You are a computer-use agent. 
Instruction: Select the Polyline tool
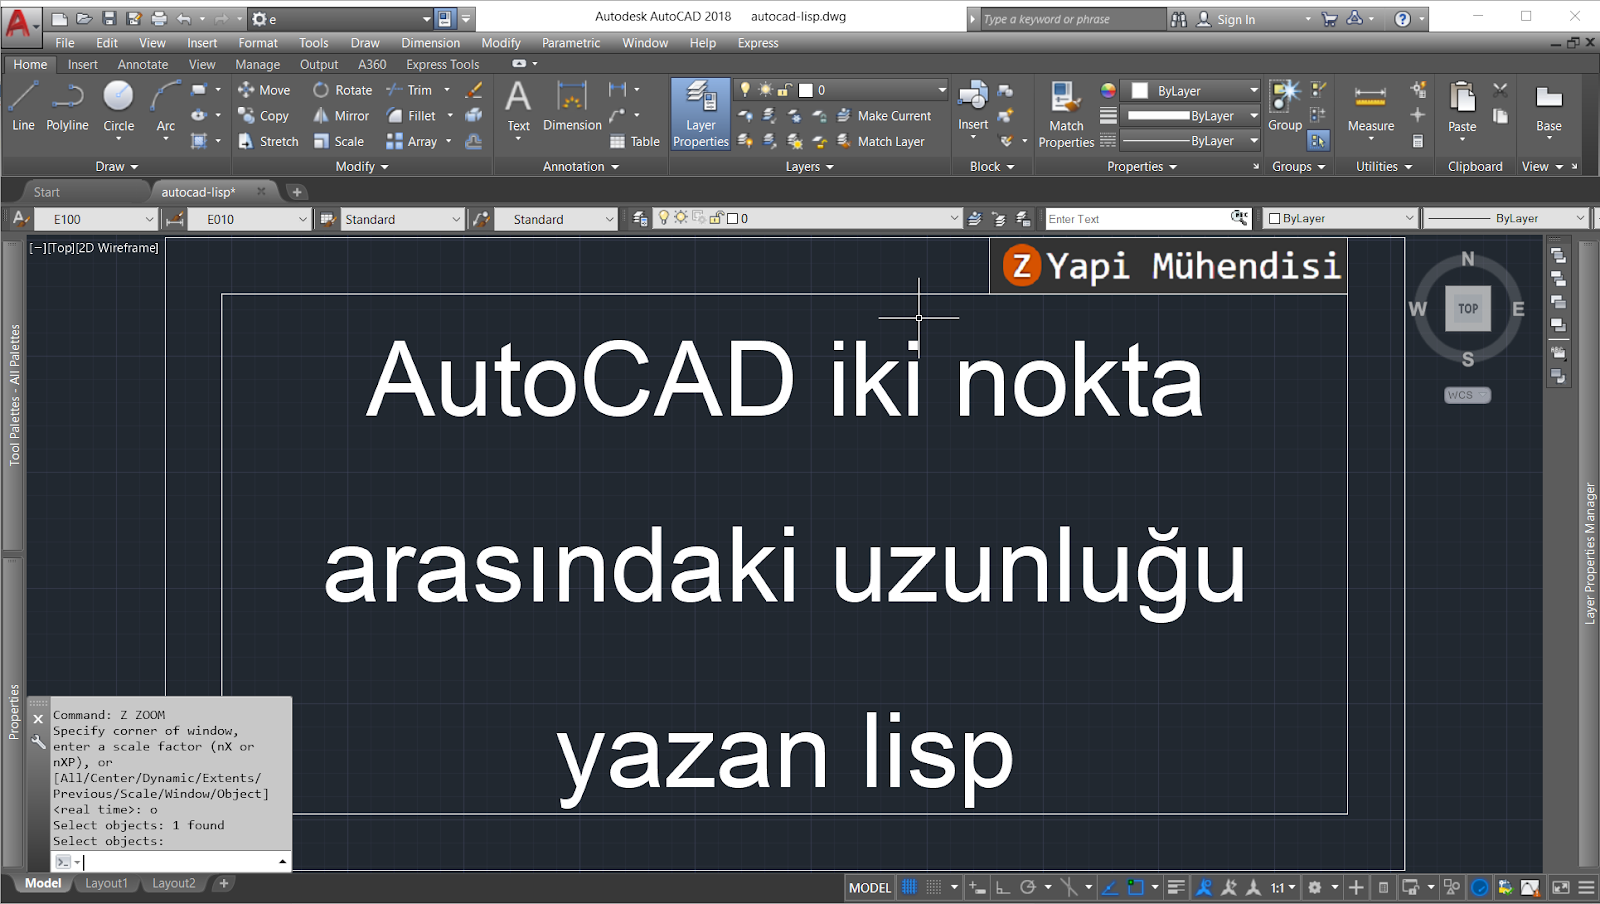pos(67,106)
